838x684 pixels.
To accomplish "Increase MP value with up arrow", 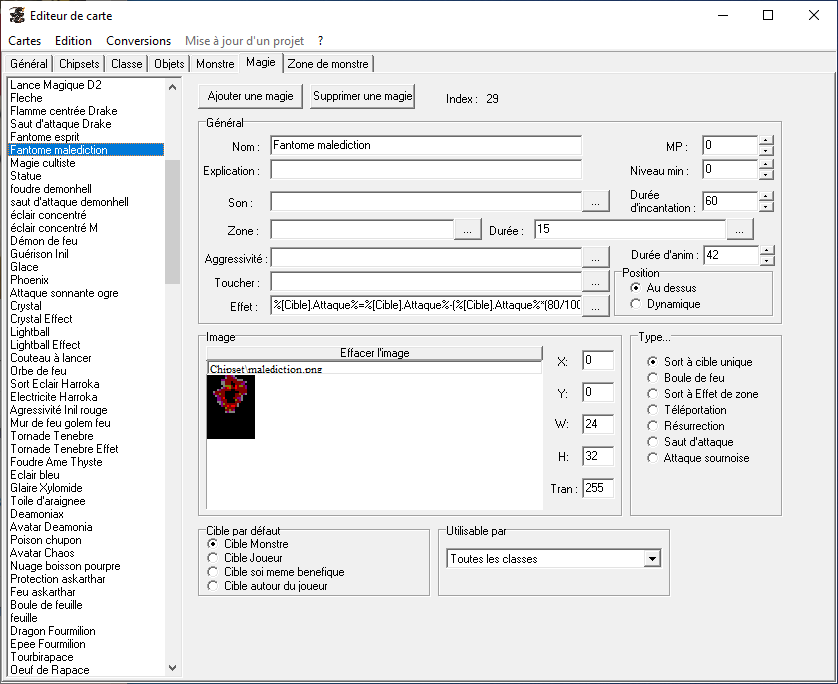I will pyautogui.click(x=766, y=140).
